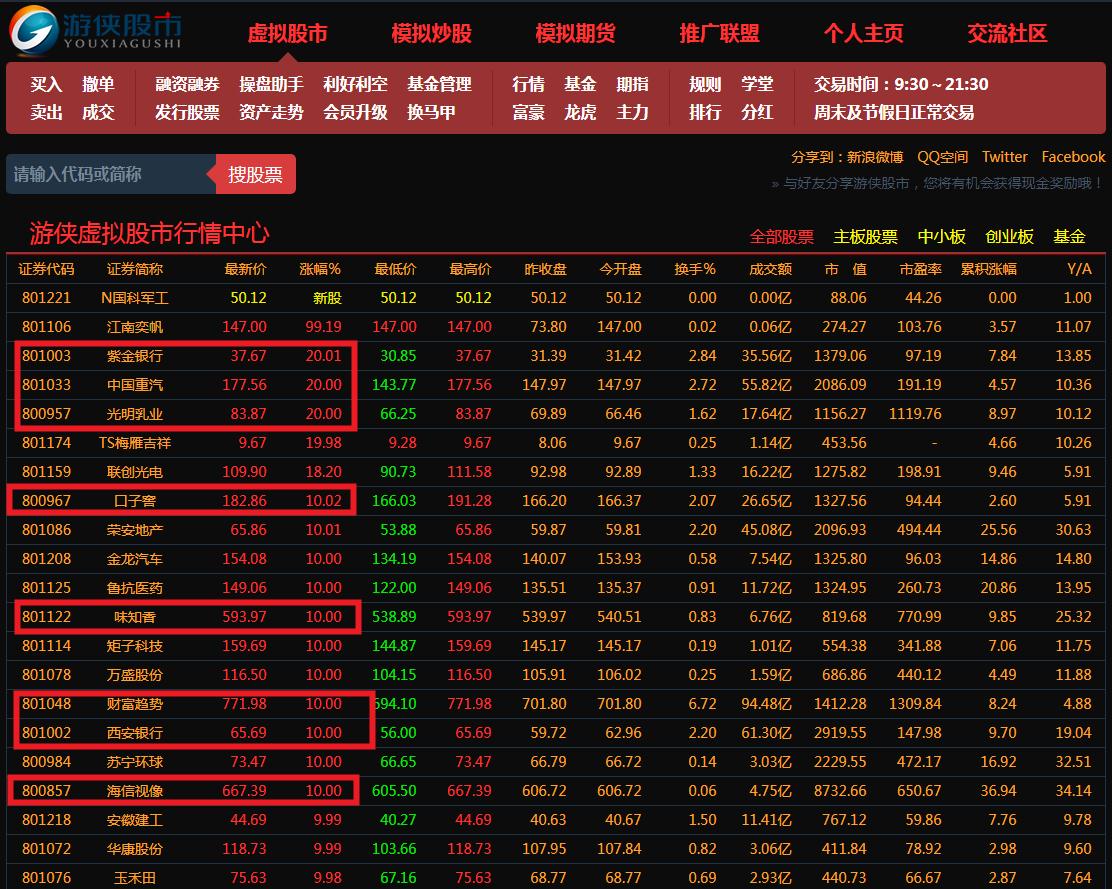Click the 买入 menu link
The image size is (1112, 889).
tap(46, 84)
